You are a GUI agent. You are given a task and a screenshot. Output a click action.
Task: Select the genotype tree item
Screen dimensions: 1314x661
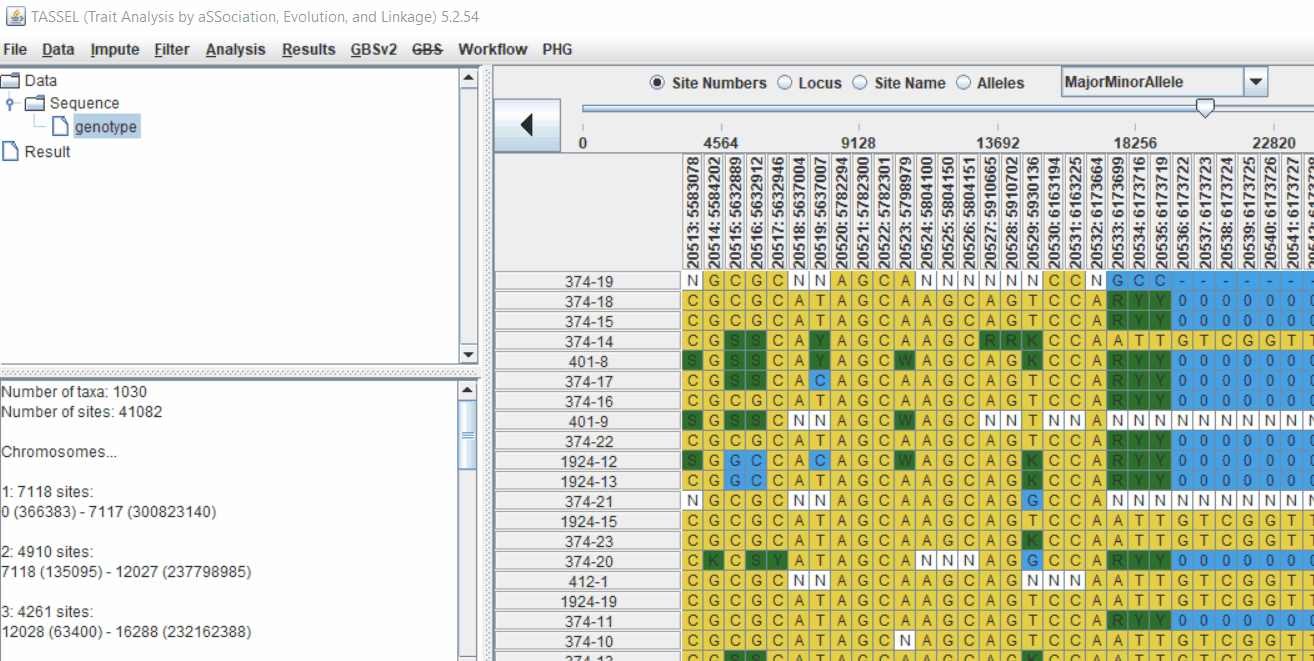coord(106,127)
